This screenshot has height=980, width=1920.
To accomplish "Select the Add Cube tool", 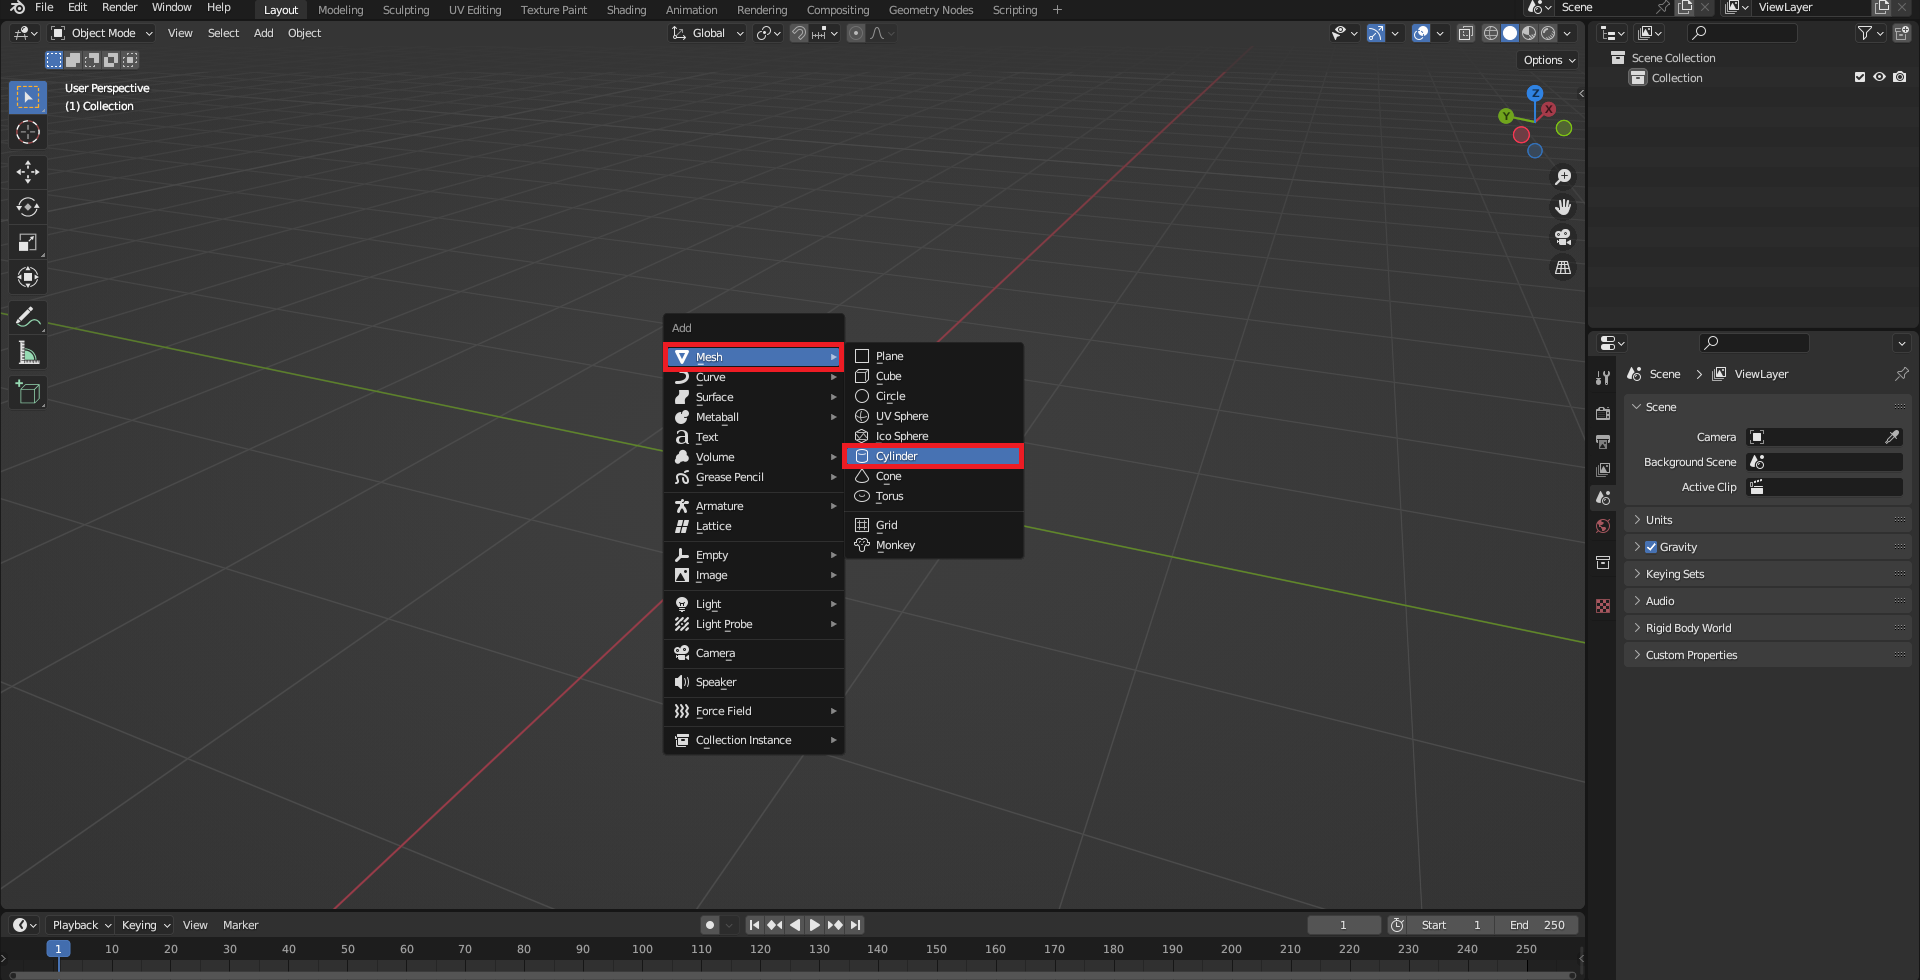I will click(x=28, y=393).
